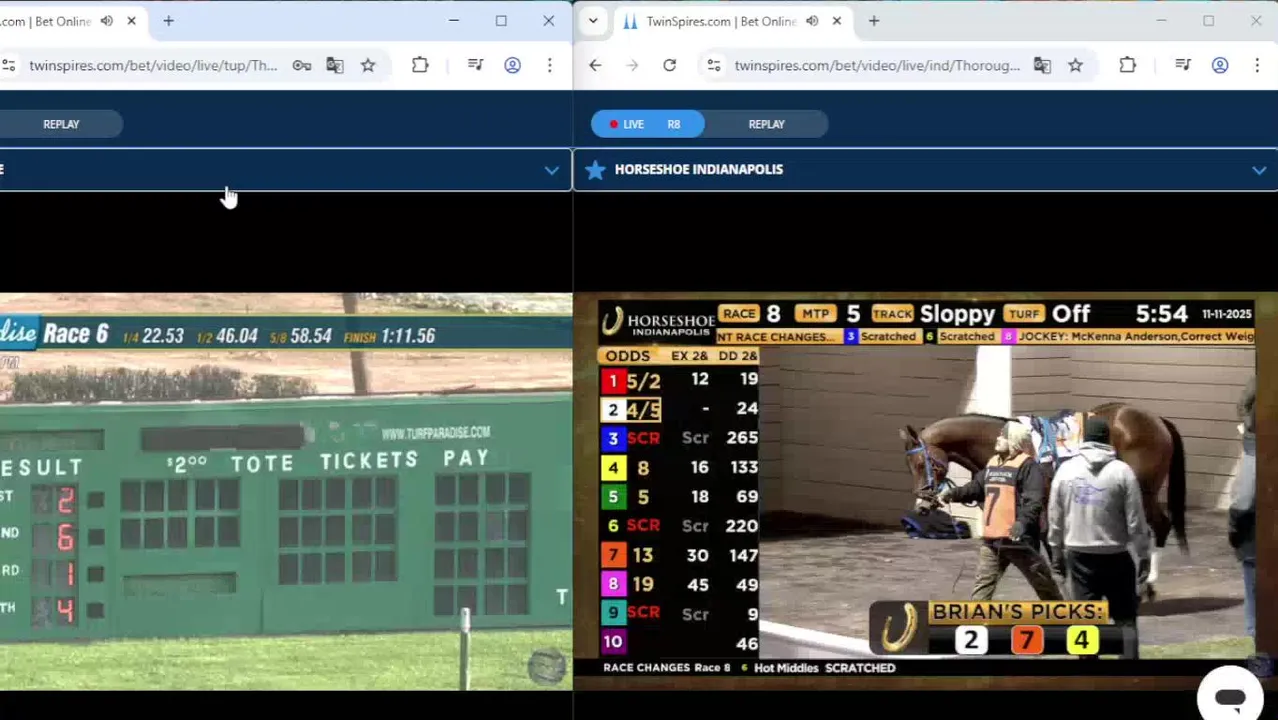
Task: Click the right window URL field
Action: click(x=877, y=65)
